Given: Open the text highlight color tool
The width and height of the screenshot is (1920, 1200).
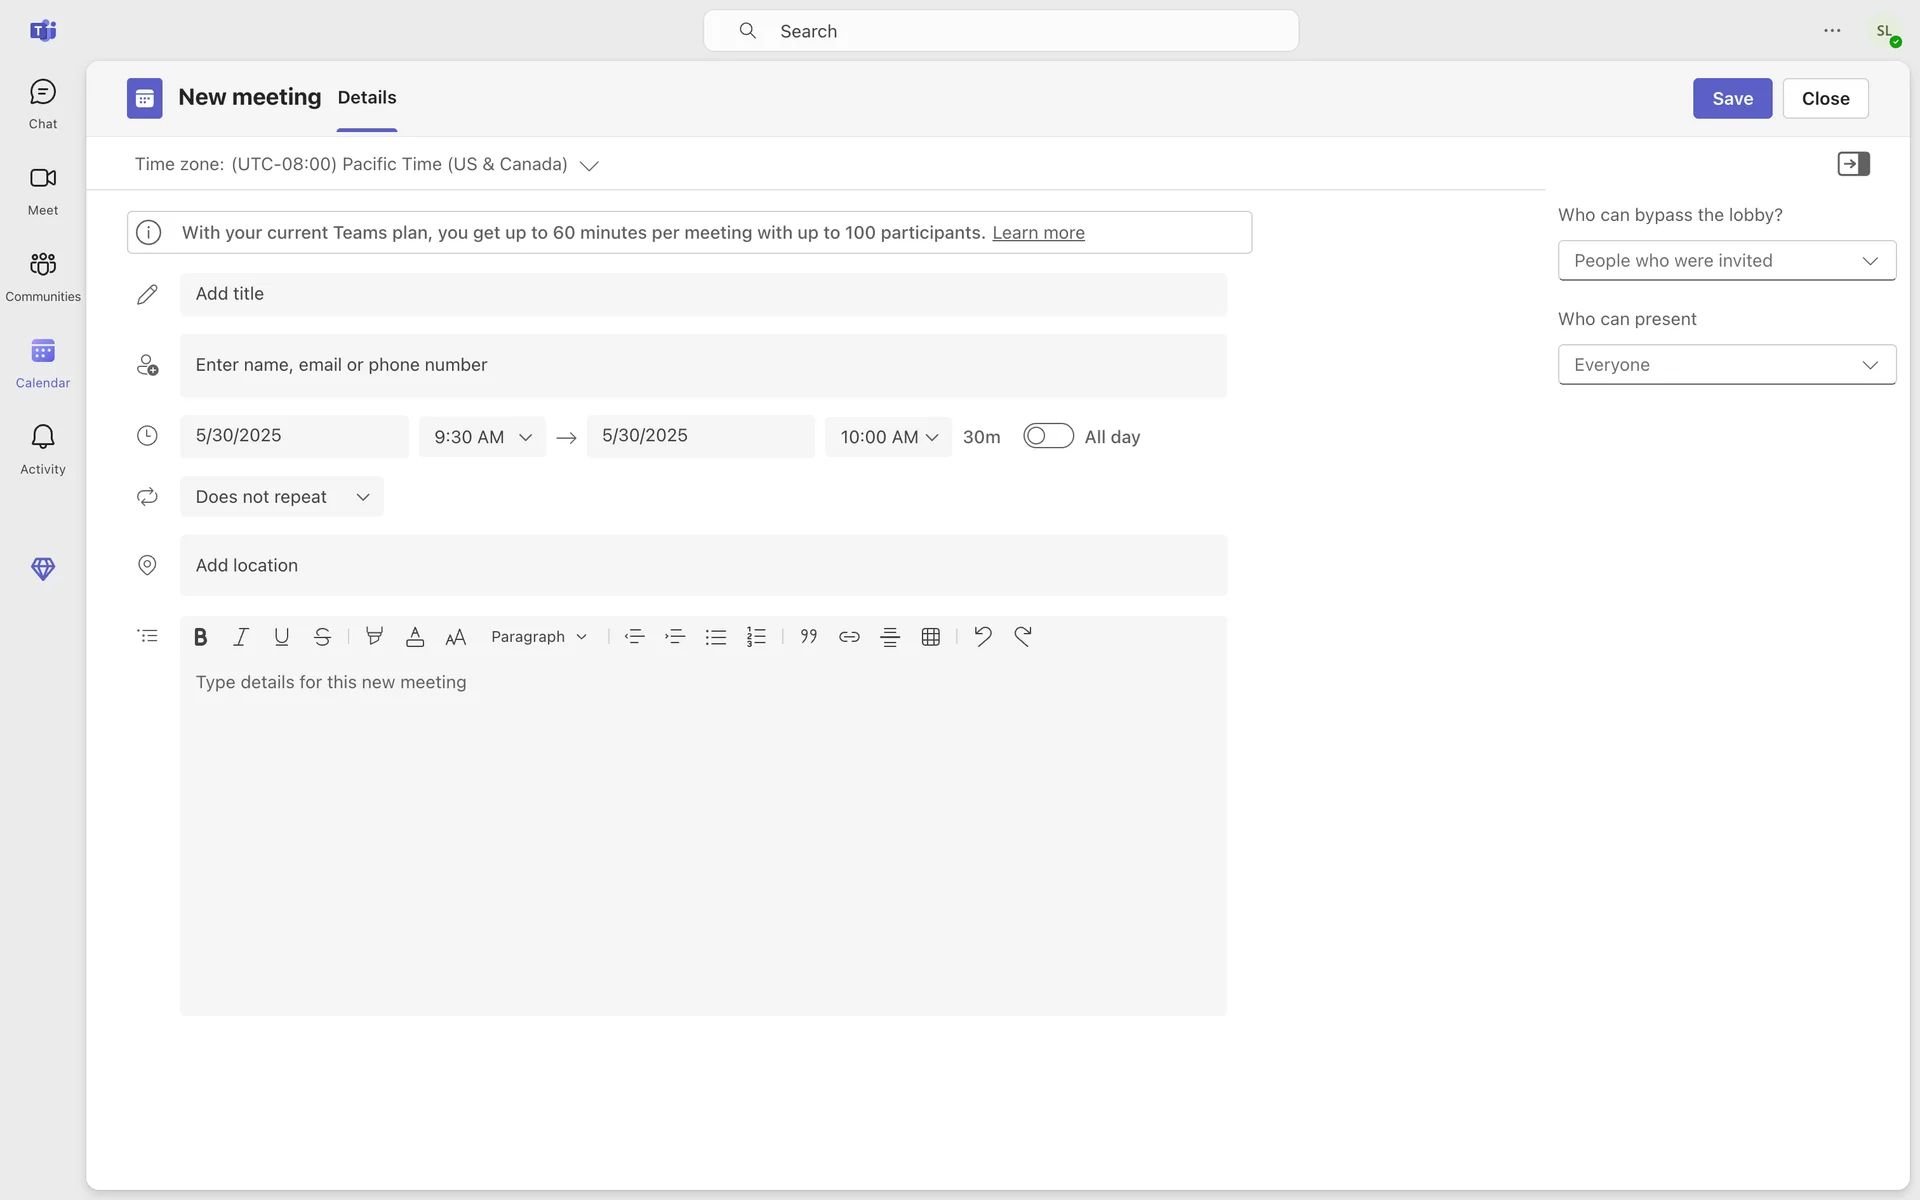Looking at the screenshot, I should [x=374, y=637].
